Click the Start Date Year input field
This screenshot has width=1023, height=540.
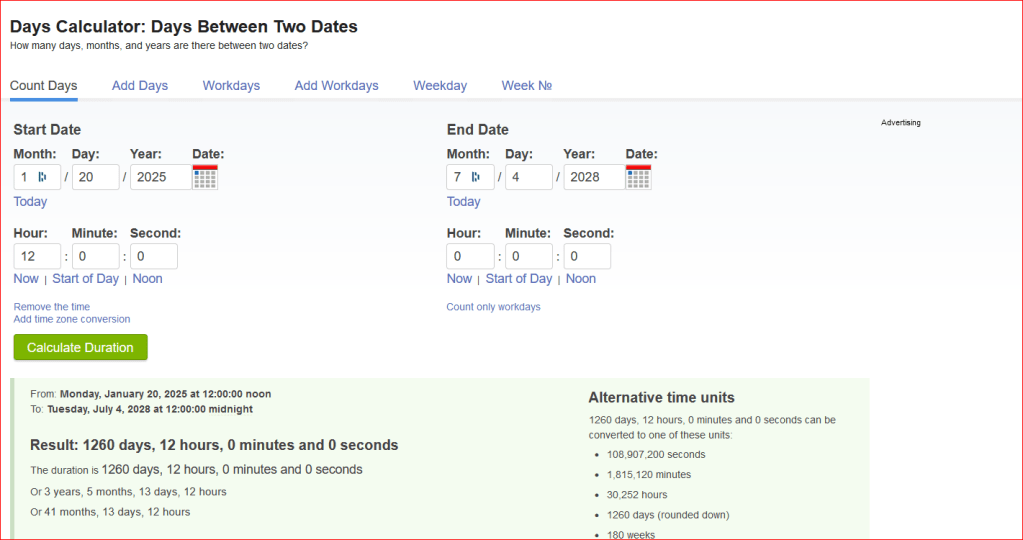(160, 177)
